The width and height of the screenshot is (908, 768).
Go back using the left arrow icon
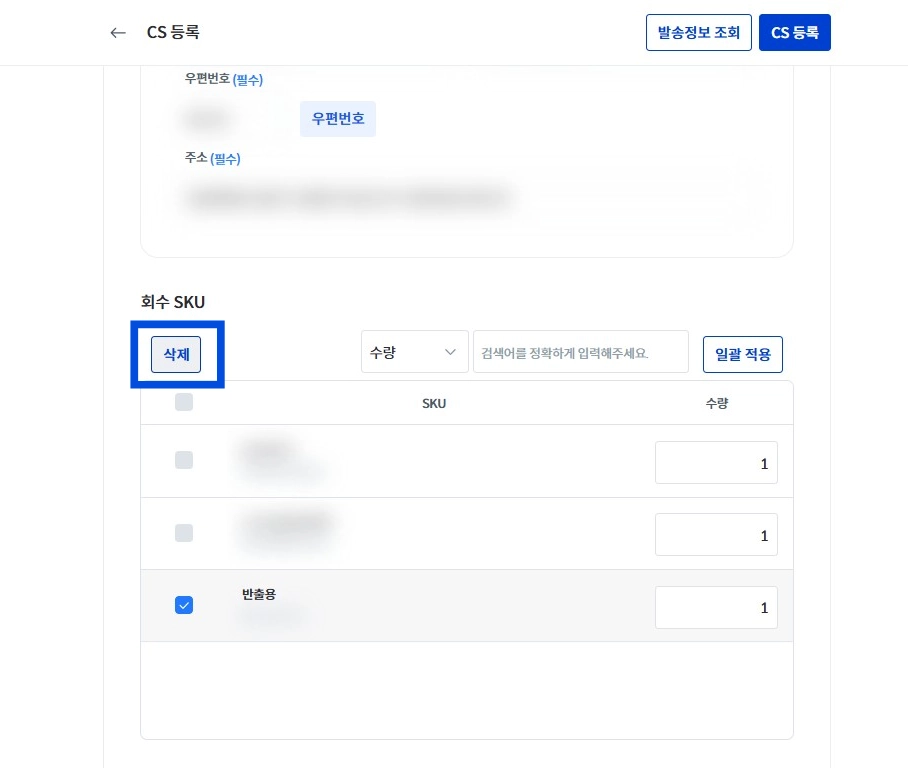tap(118, 33)
